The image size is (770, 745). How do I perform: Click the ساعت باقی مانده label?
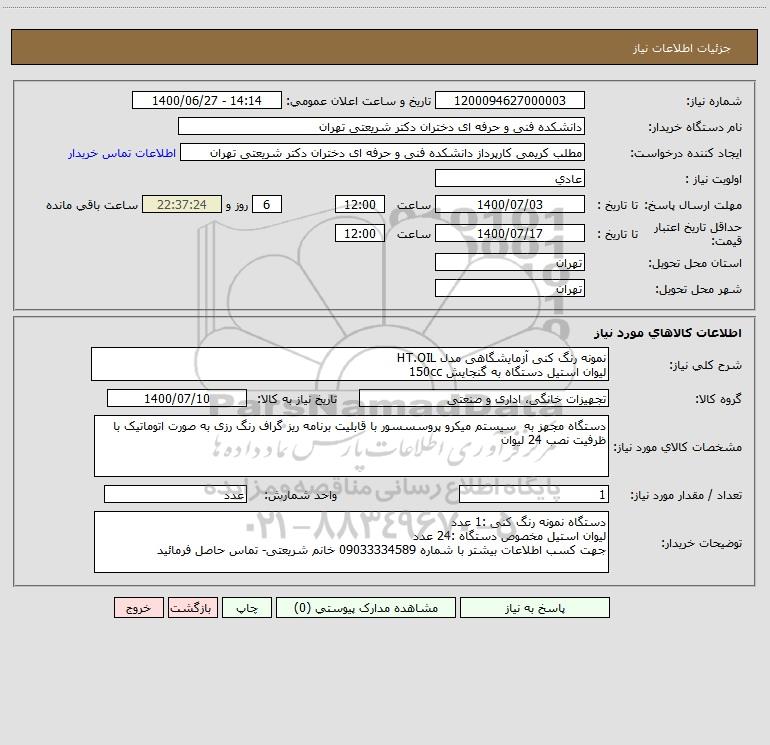click(92, 205)
